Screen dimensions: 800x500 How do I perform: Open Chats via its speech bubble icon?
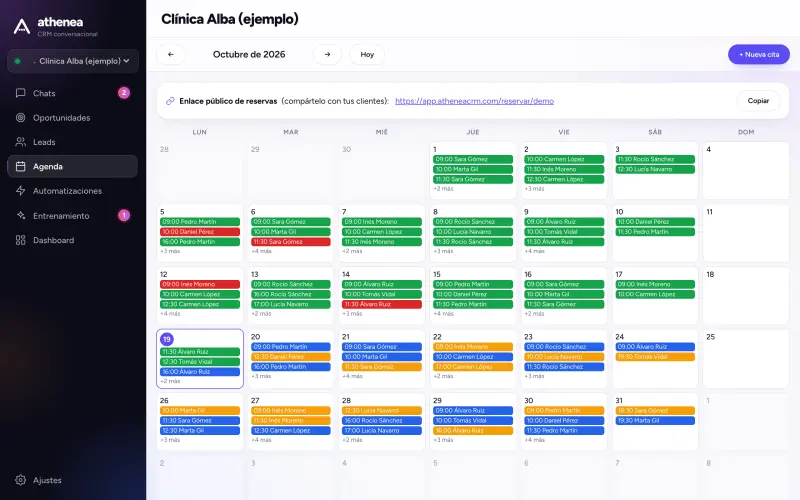[20, 93]
